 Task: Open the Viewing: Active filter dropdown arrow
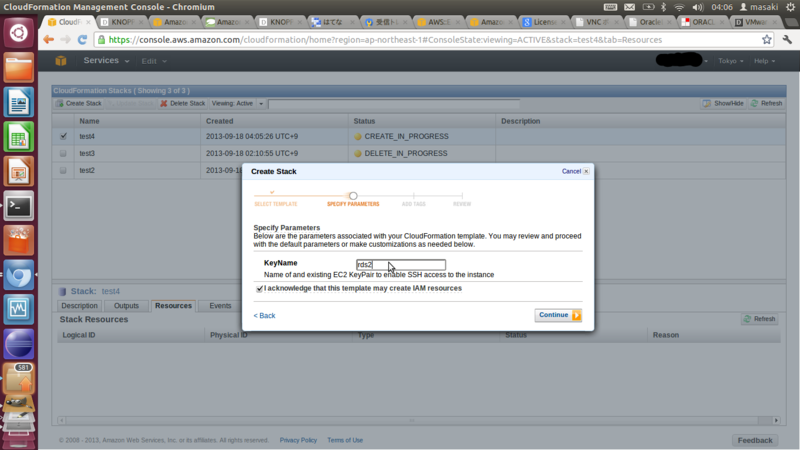pos(261,104)
